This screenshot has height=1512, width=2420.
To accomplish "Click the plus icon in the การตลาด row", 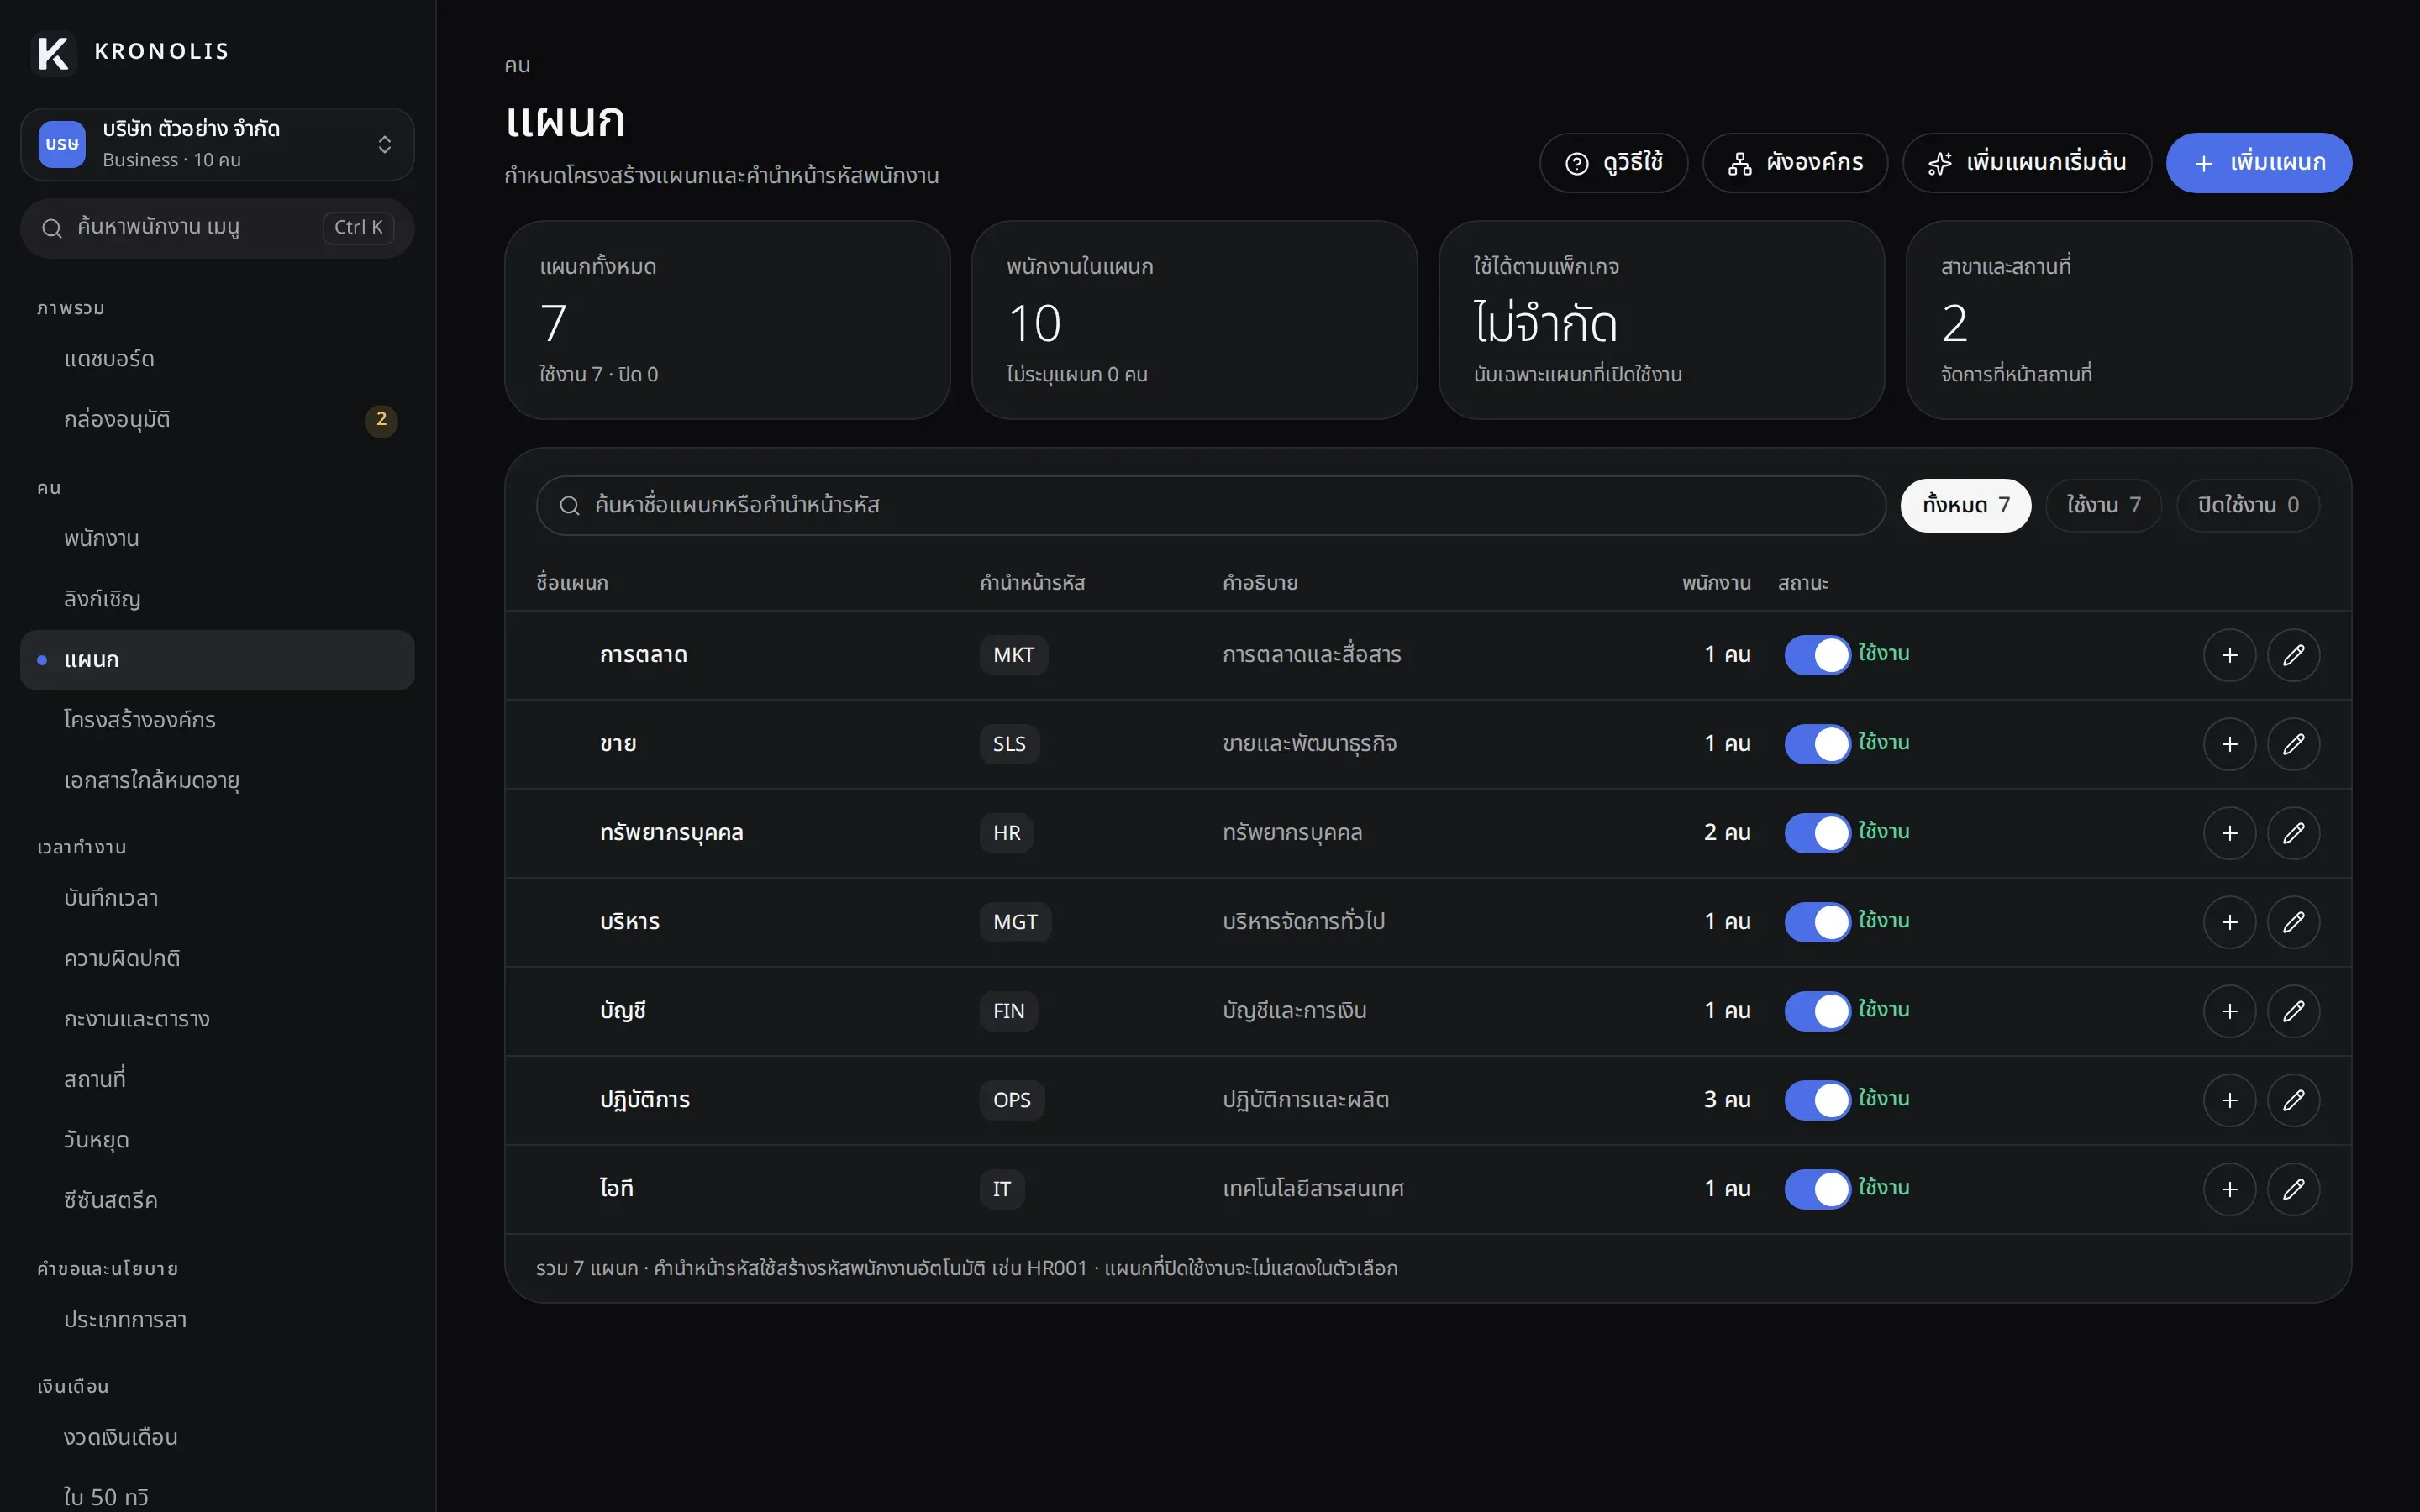I will tap(2229, 655).
